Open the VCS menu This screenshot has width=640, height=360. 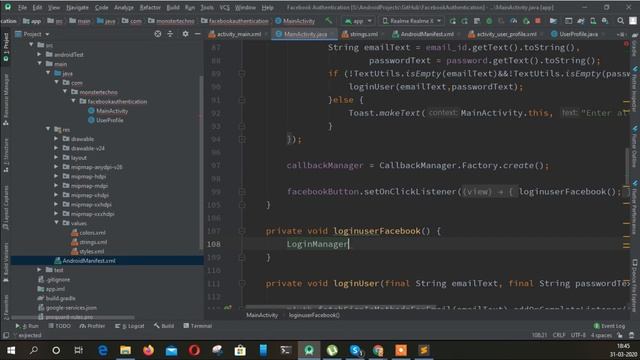coord(224,7)
